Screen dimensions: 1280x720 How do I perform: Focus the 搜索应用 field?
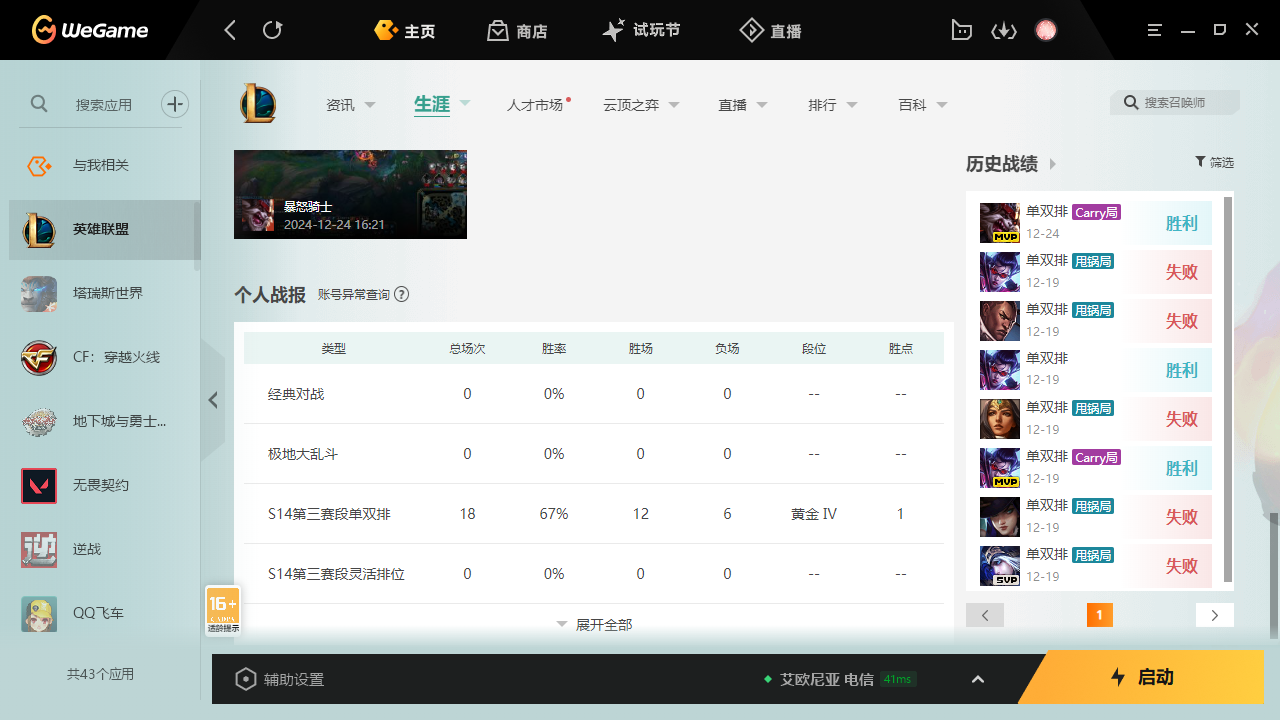[104, 104]
